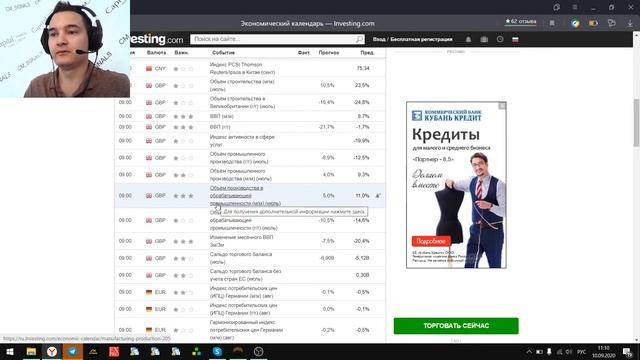The height and width of the screenshot is (360, 640).
Task: Open the green blocks app in taskbar
Action: (196, 351)
